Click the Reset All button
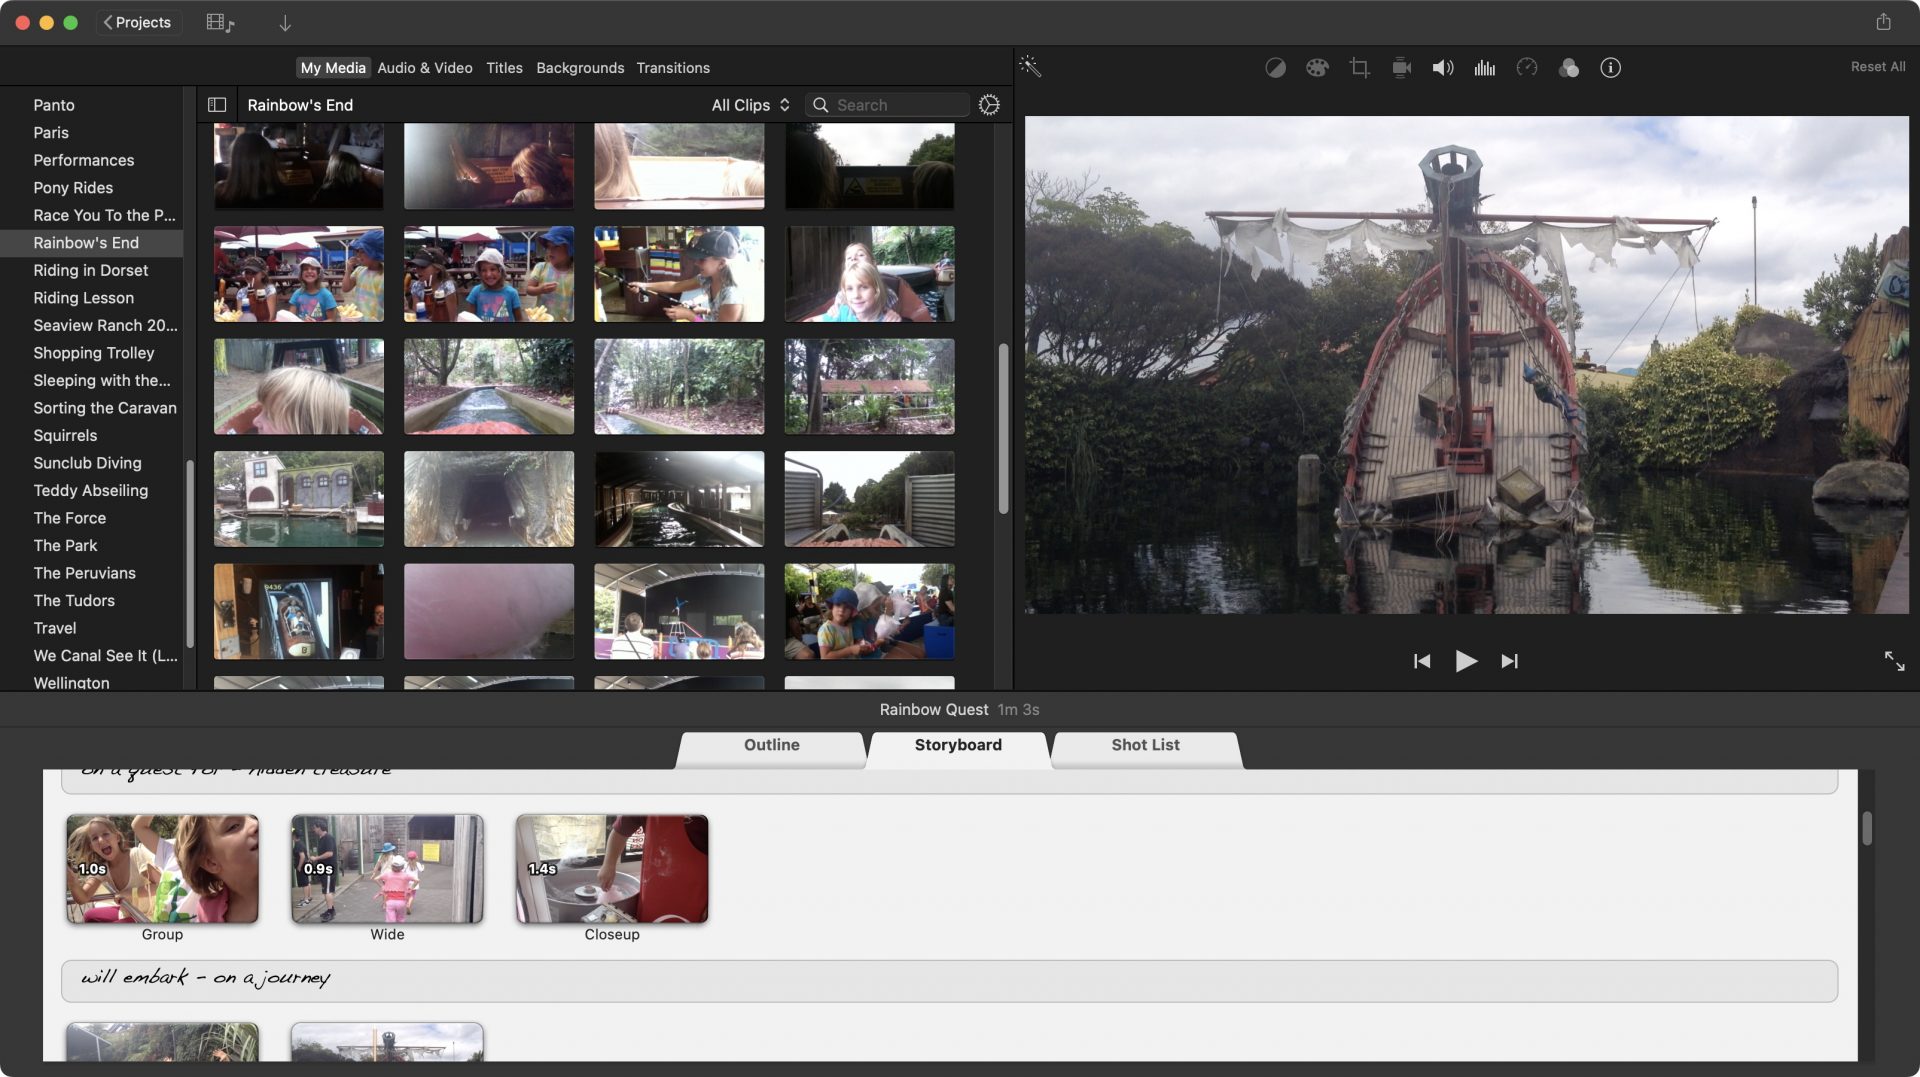This screenshot has width=1920, height=1077. point(1877,66)
